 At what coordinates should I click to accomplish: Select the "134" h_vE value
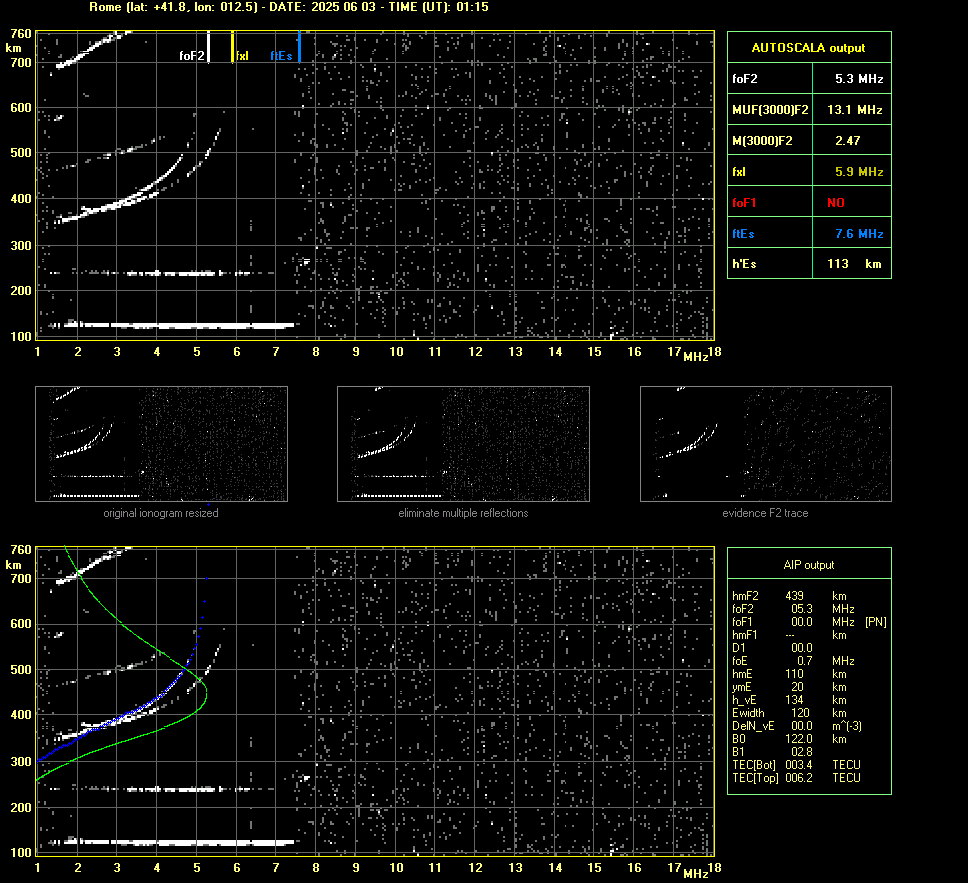coord(795,700)
